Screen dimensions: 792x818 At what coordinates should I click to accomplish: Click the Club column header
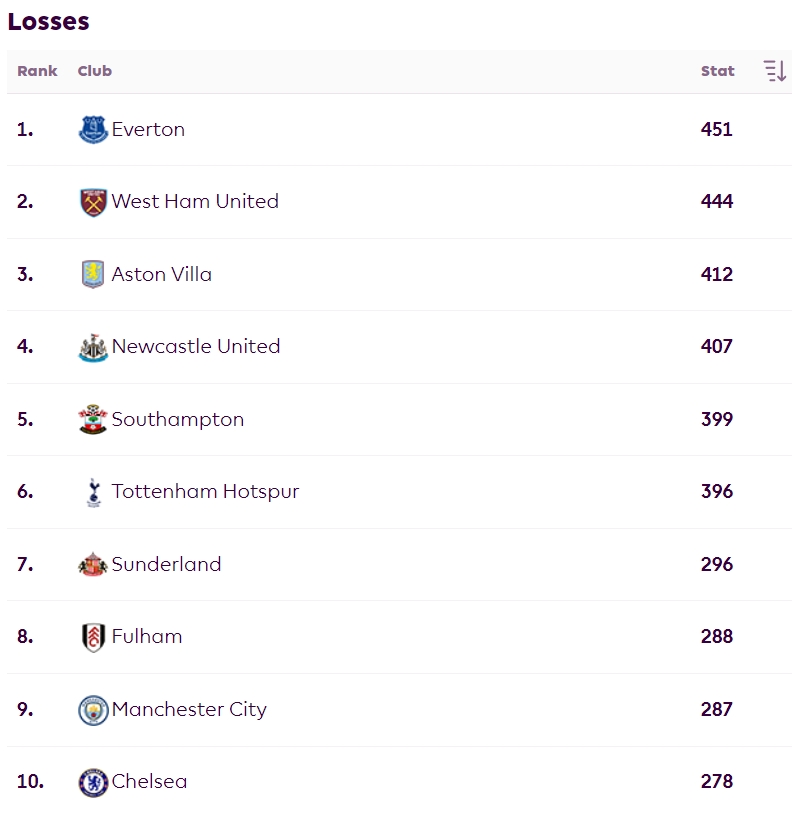[x=94, y=71]
